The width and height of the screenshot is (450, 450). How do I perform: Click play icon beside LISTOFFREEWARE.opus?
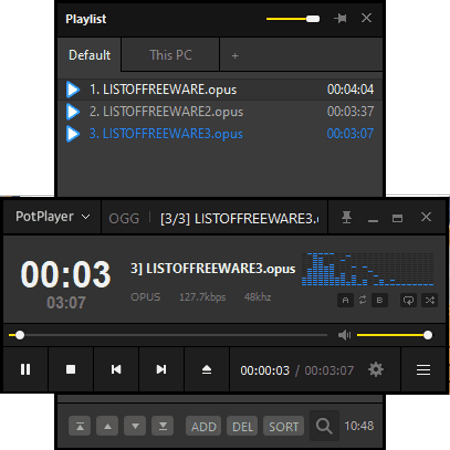pyautogui.click(x=73, y=89)
